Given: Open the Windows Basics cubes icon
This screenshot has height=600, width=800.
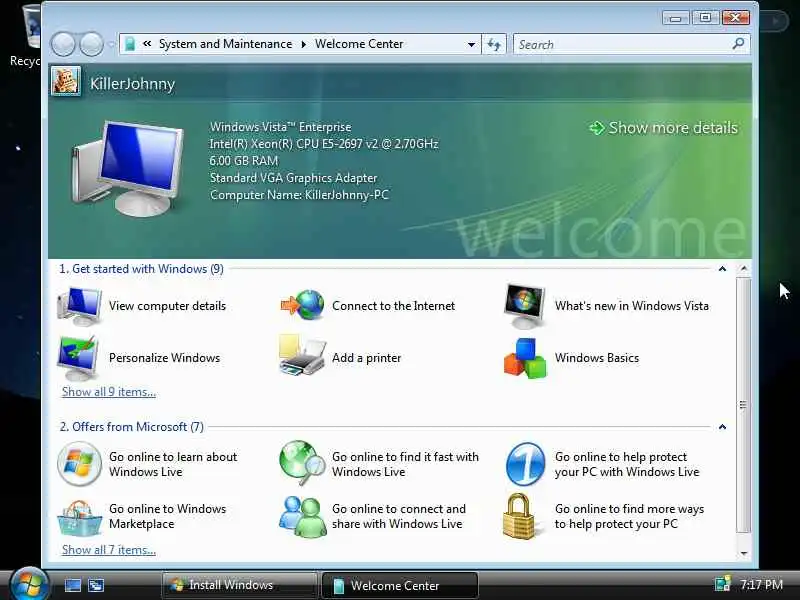Looking at the screenshot, I should pyautogui.click(x=524, y=358).
